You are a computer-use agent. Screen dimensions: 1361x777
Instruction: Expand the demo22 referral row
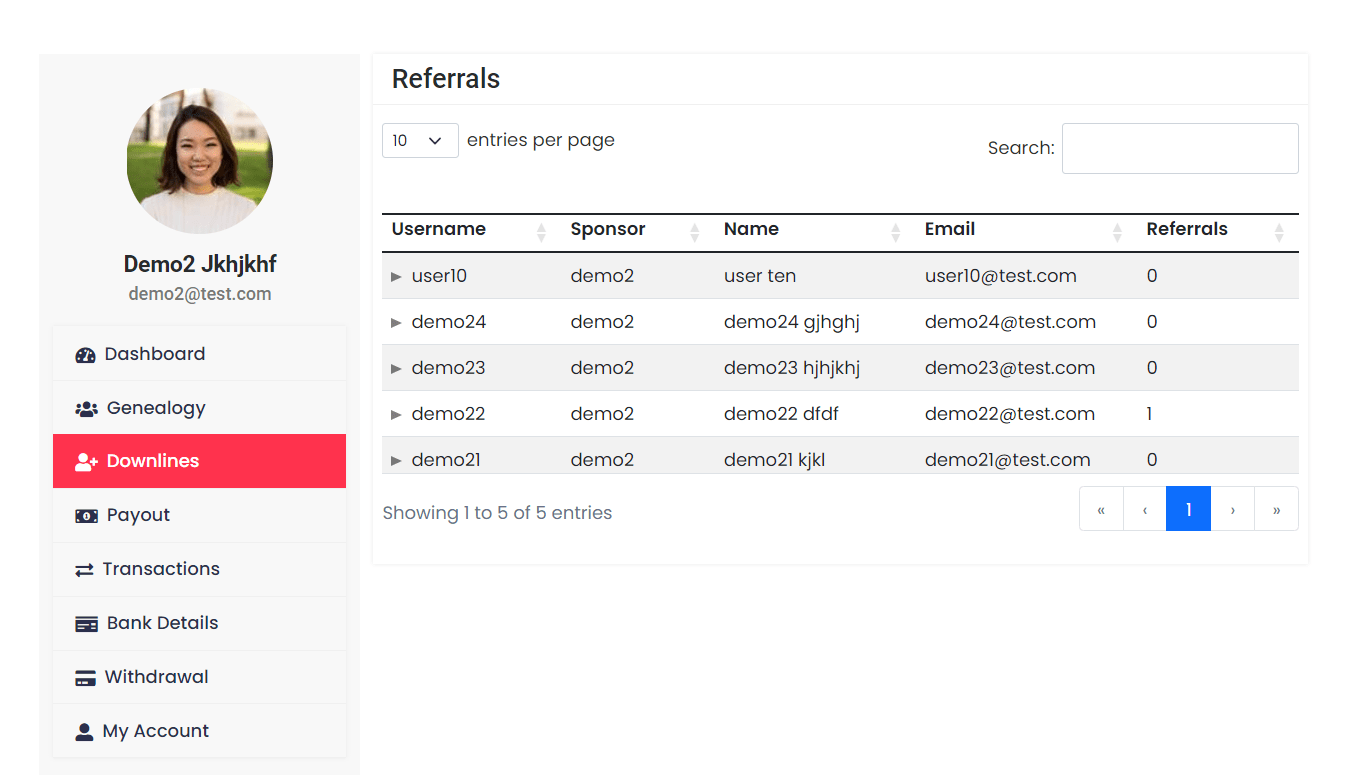(x=397, y=414)
